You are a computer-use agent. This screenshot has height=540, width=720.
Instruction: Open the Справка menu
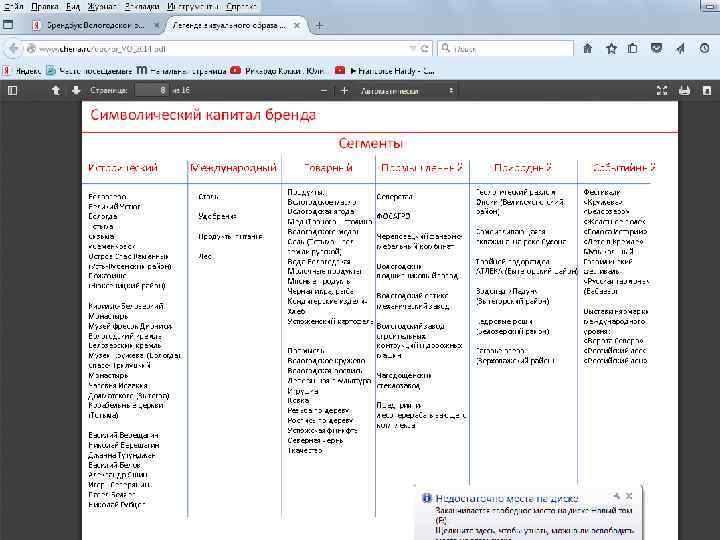pyautogui.click(x=241, y=6)
